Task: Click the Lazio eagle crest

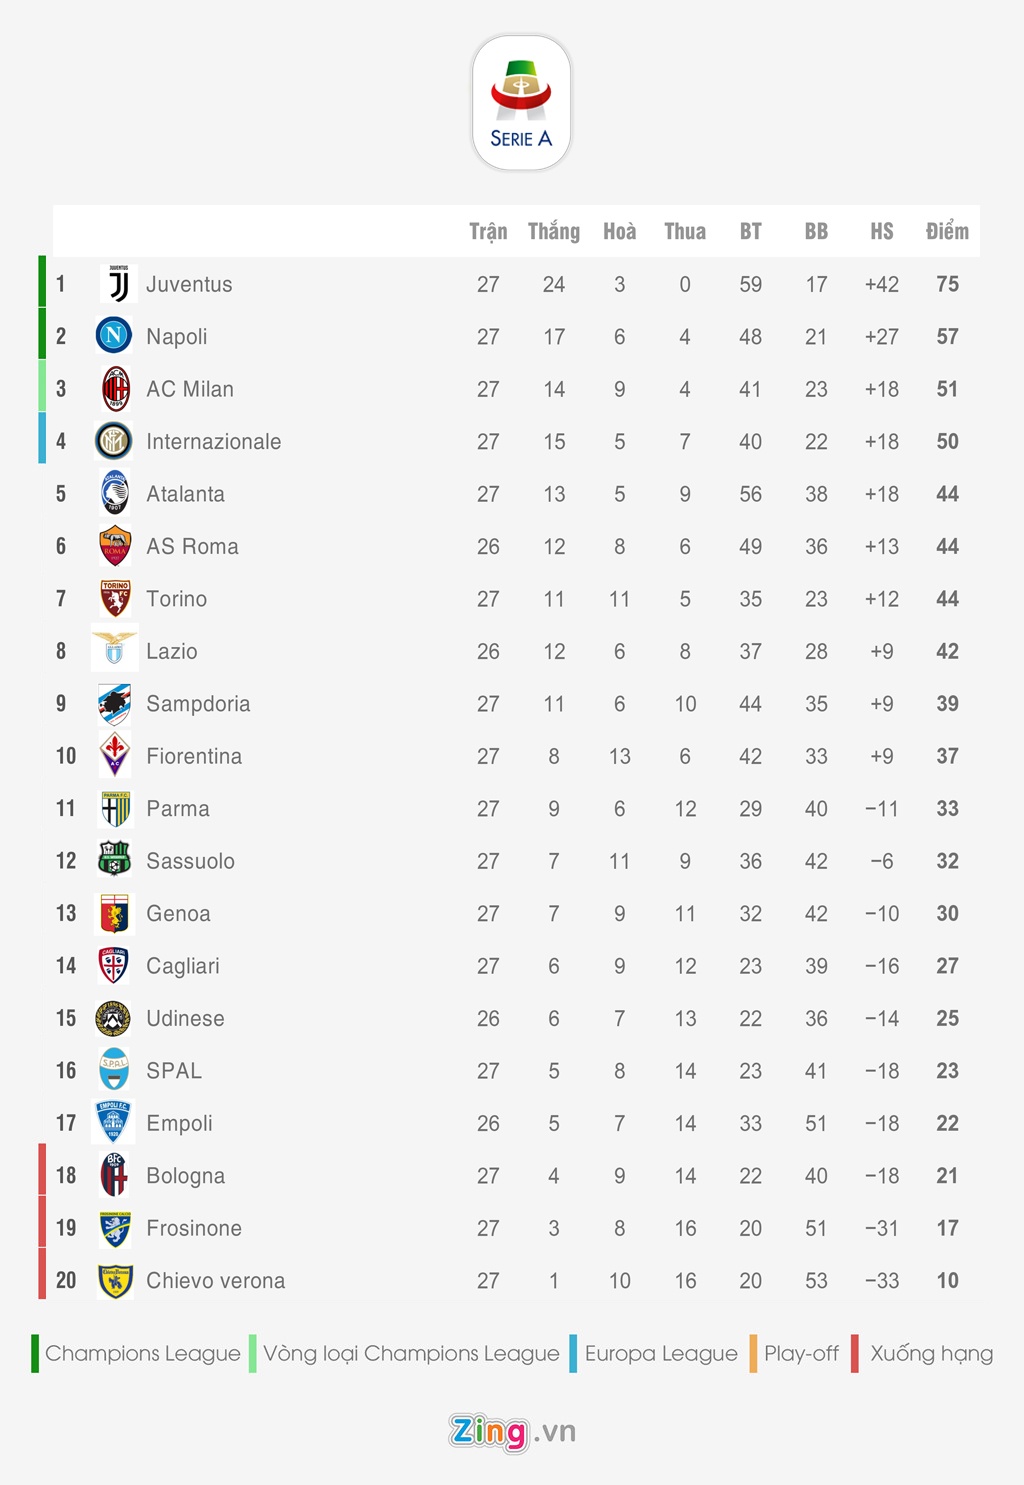Action: coord(114,649)
